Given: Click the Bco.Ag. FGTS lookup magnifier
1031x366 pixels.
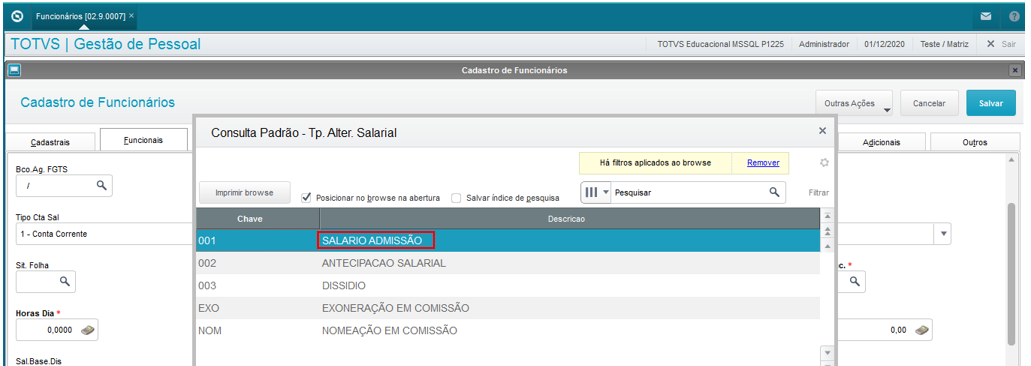Looking at the screenshot, I should coord(101,186).
